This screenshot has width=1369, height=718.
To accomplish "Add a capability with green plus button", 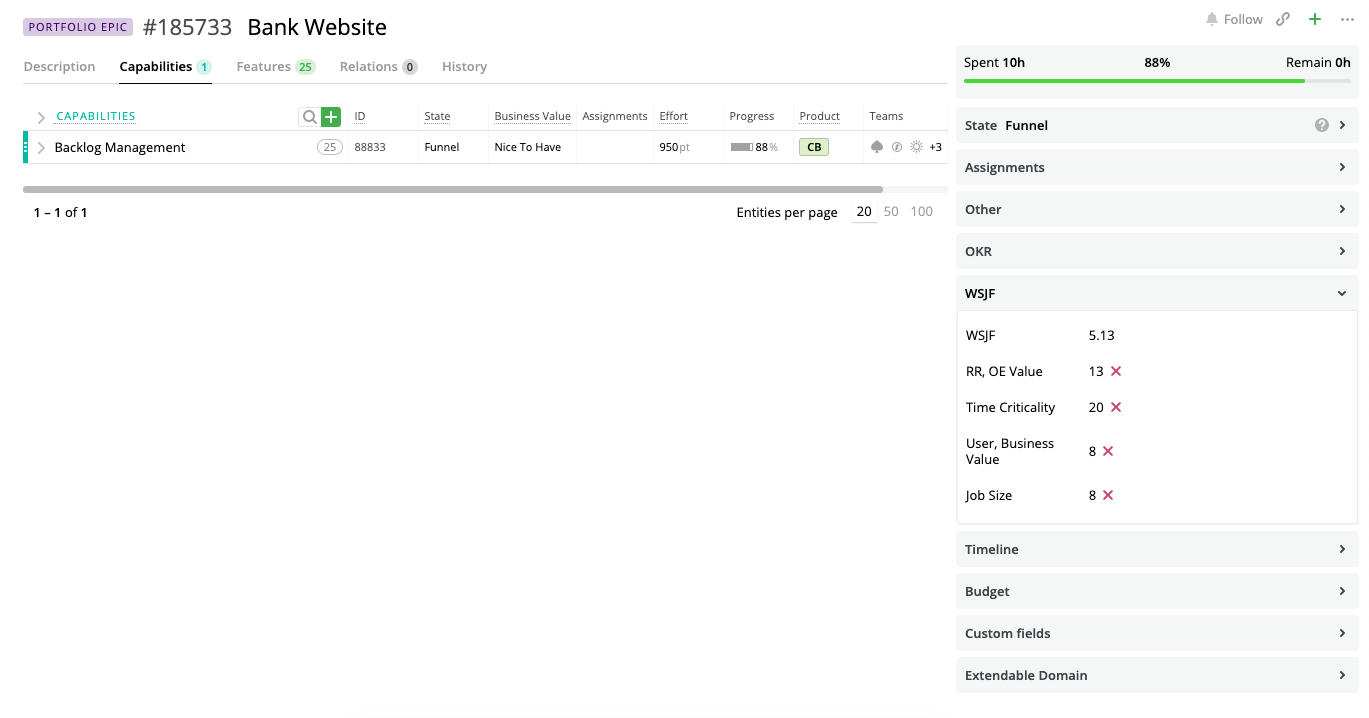I will tap(331, 117).
